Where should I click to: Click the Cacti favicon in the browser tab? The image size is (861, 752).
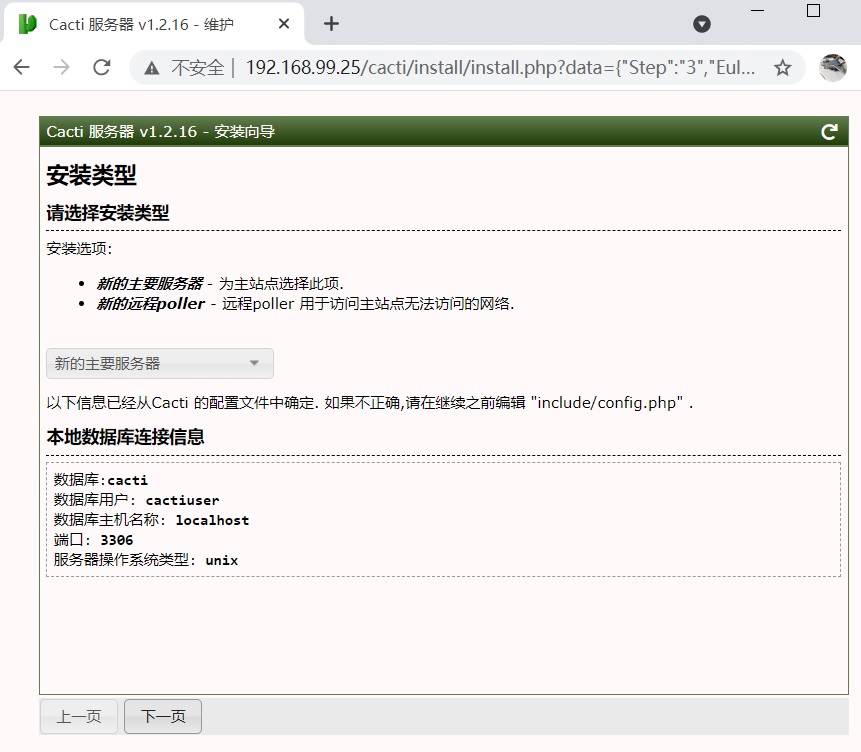tap(28, 24)
